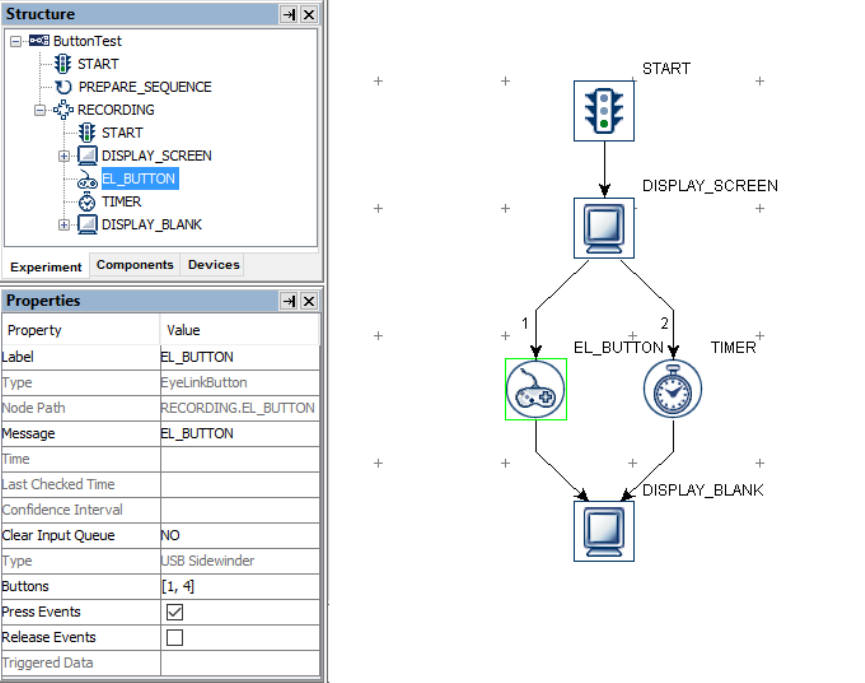Click the Last Checked Time property row

(161, 484)
